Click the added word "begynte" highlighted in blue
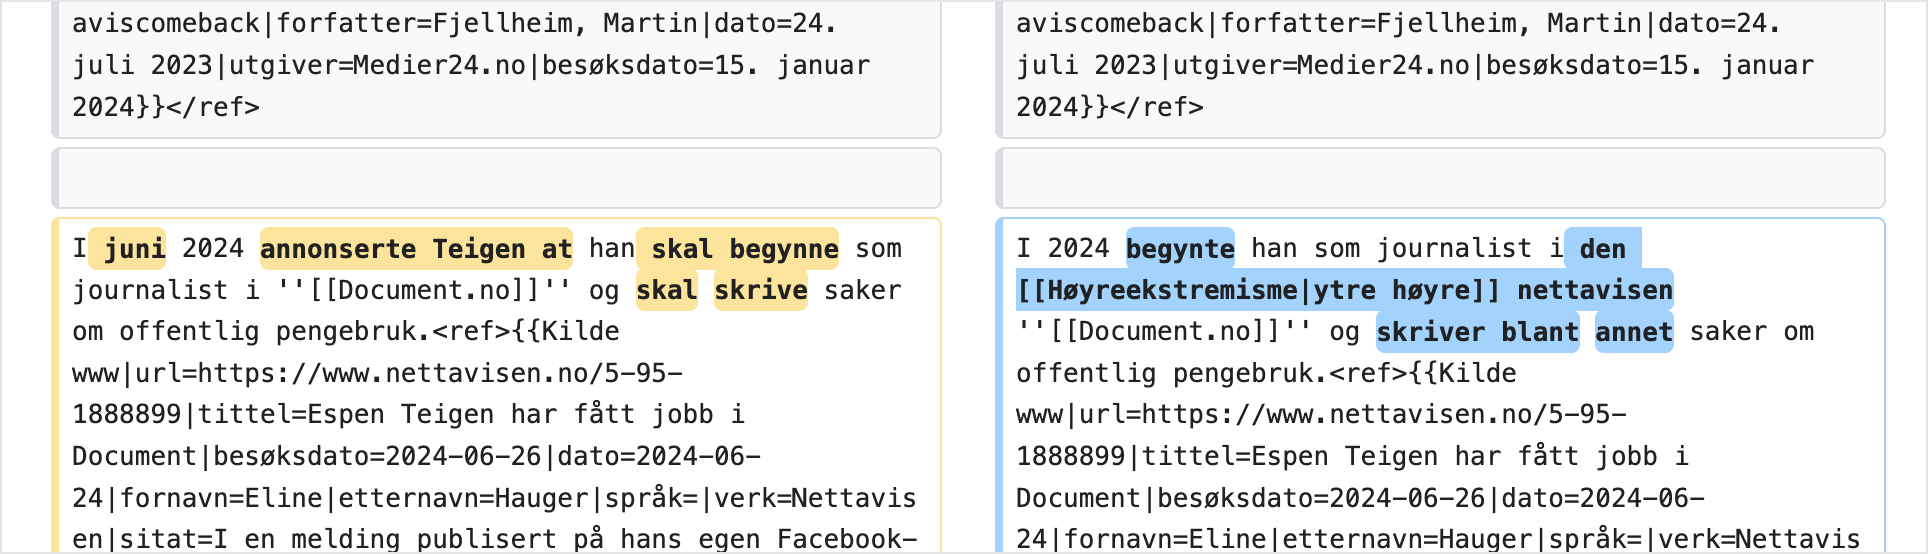This screenshot has height=554, width=1928. (1180, 249)
